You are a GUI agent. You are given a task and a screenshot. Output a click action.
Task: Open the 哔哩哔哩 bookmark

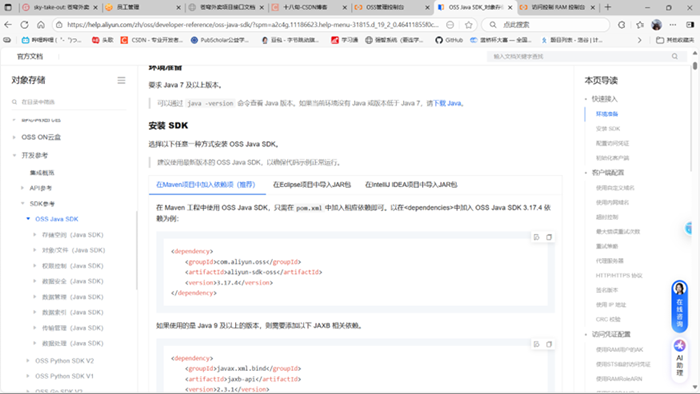pyautogui.click(x=52, y=40)
